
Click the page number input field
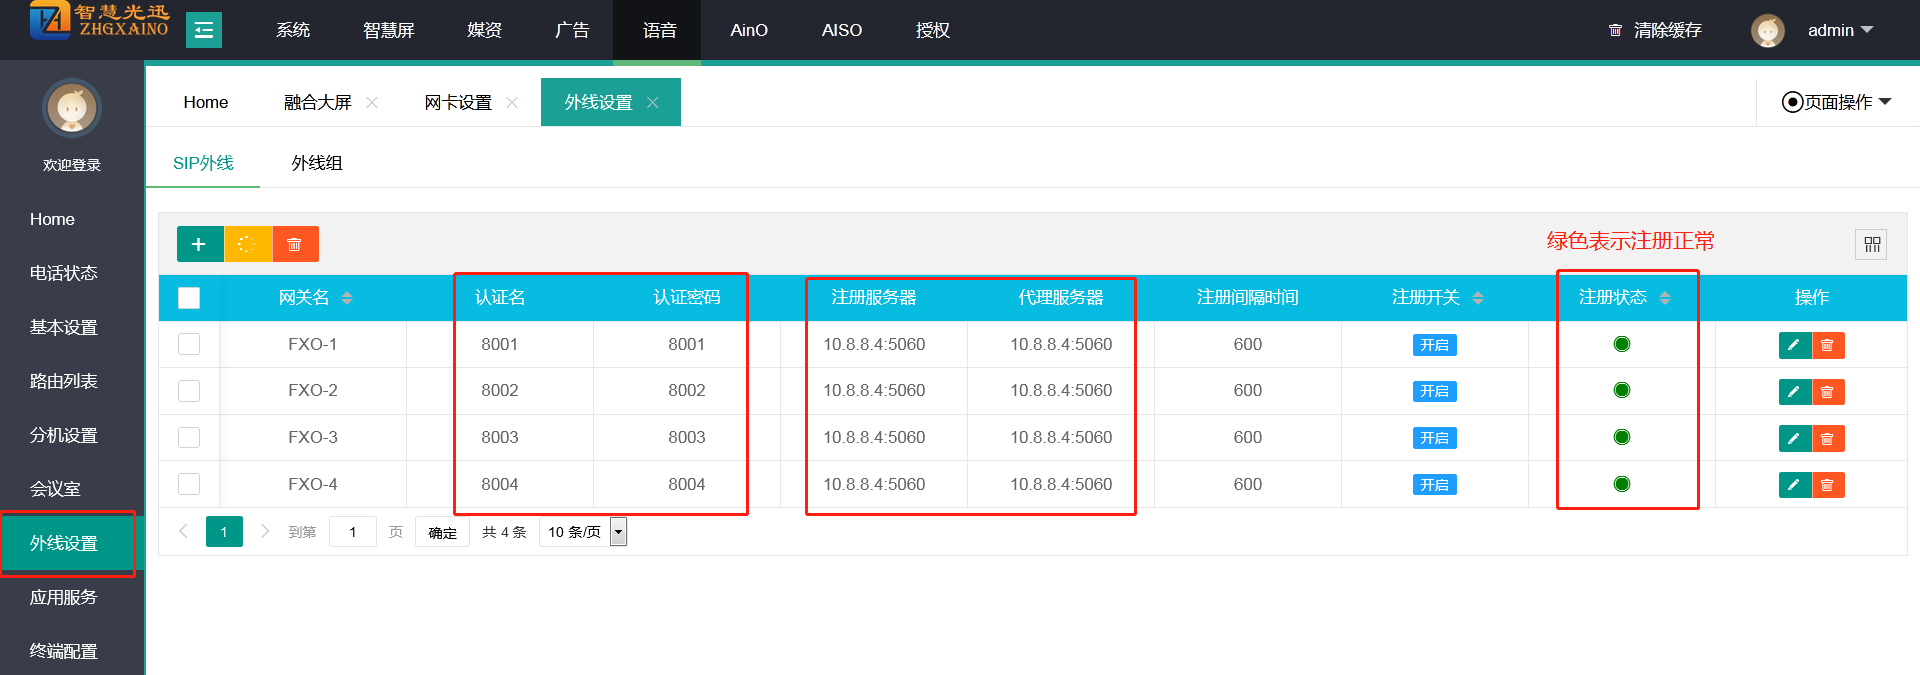pos(353,532)
